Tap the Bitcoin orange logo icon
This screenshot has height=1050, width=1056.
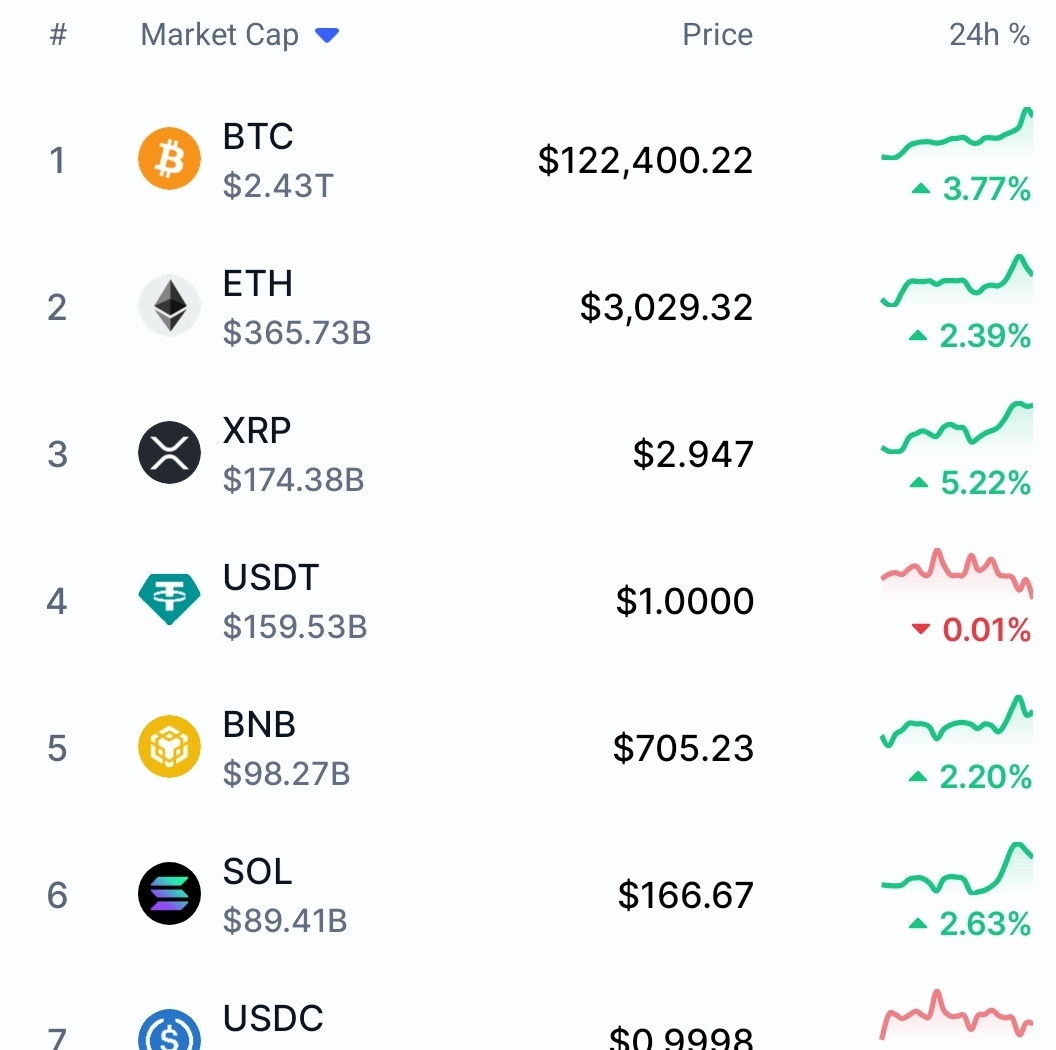pos(169,159)
